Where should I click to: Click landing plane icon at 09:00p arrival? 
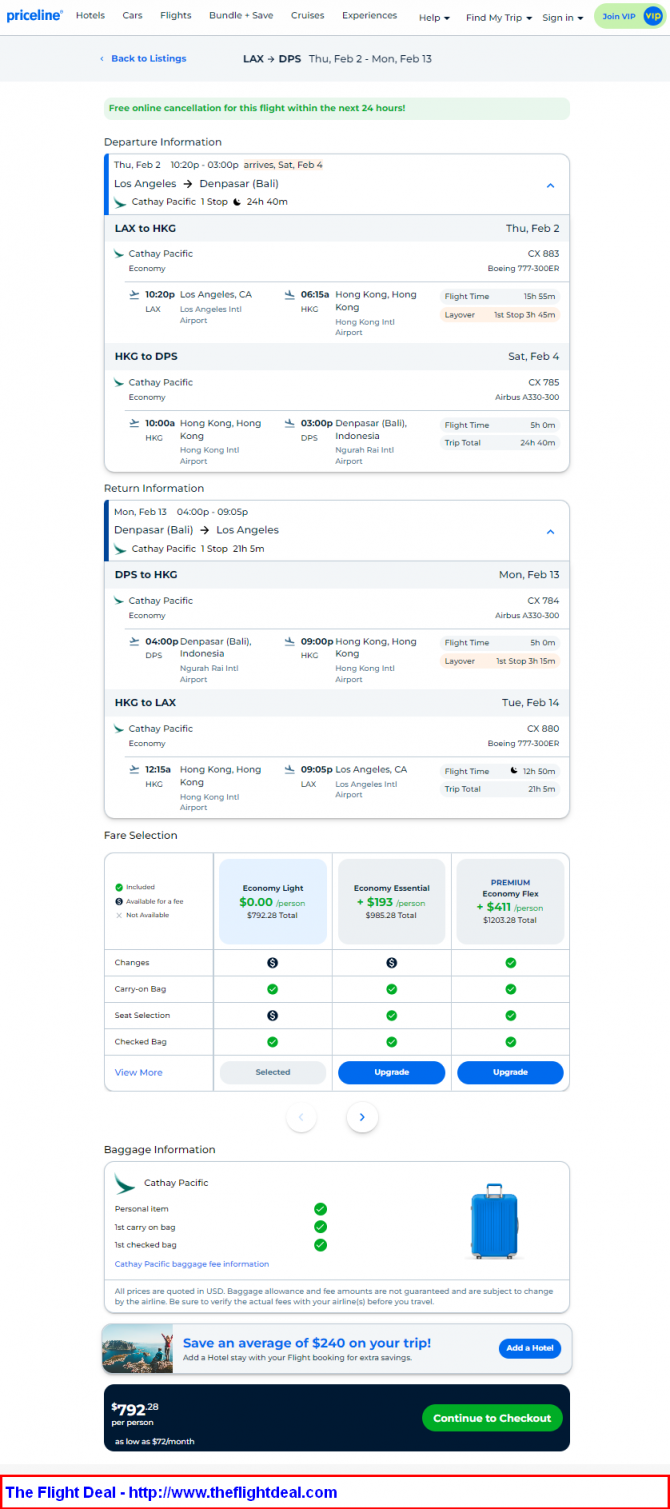point(290,641)
